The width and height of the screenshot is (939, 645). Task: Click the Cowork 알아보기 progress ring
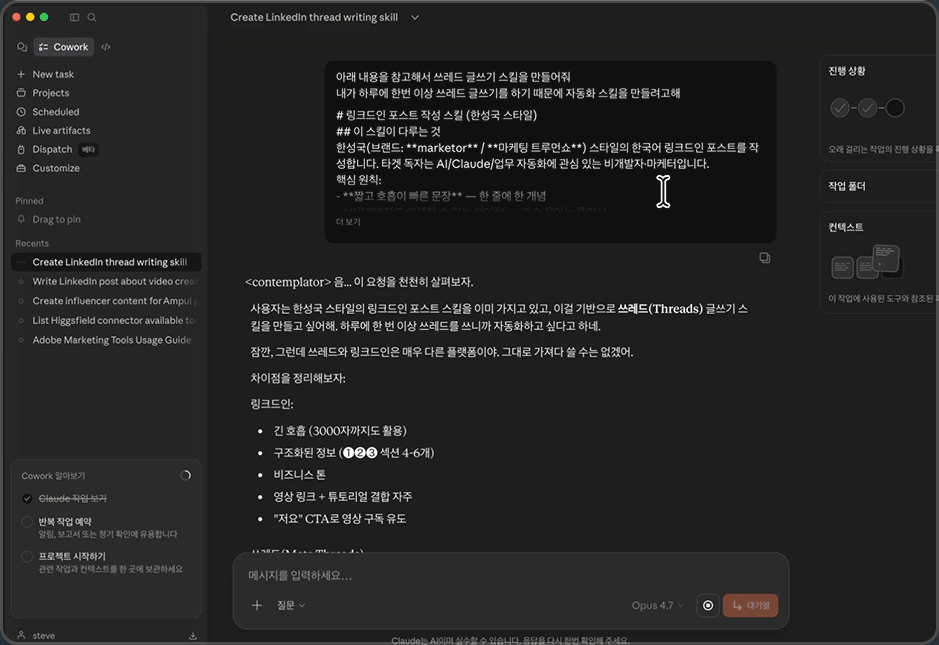pos(186,476)
